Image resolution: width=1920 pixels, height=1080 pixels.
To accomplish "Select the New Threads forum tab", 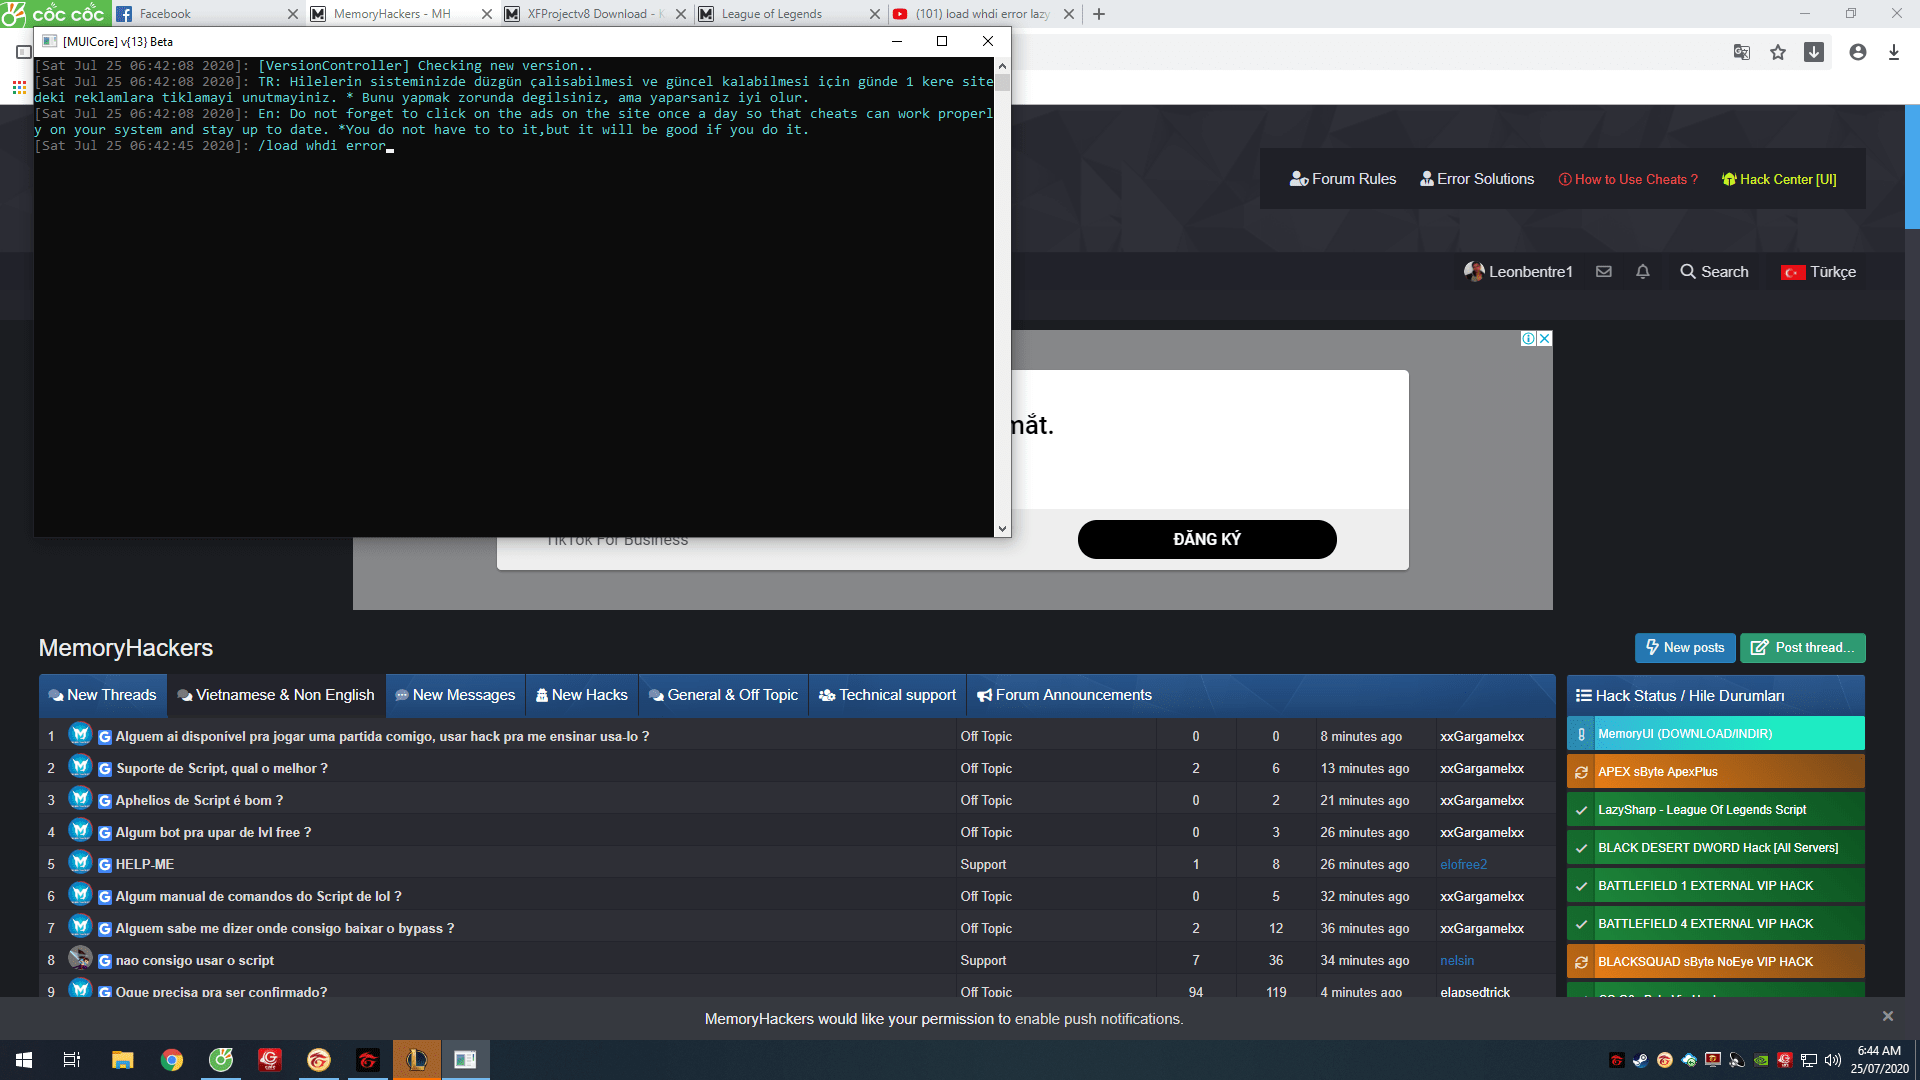I will (x=102, y=695).
